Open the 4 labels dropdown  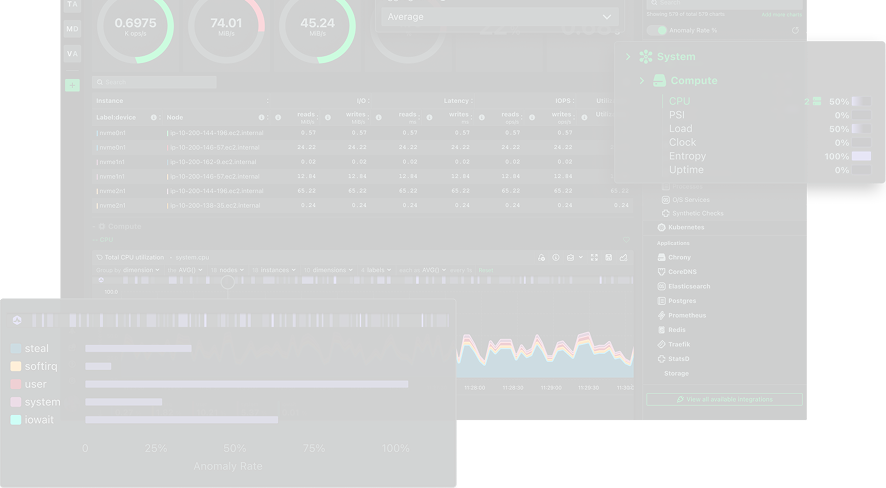(x=376, y=270)
